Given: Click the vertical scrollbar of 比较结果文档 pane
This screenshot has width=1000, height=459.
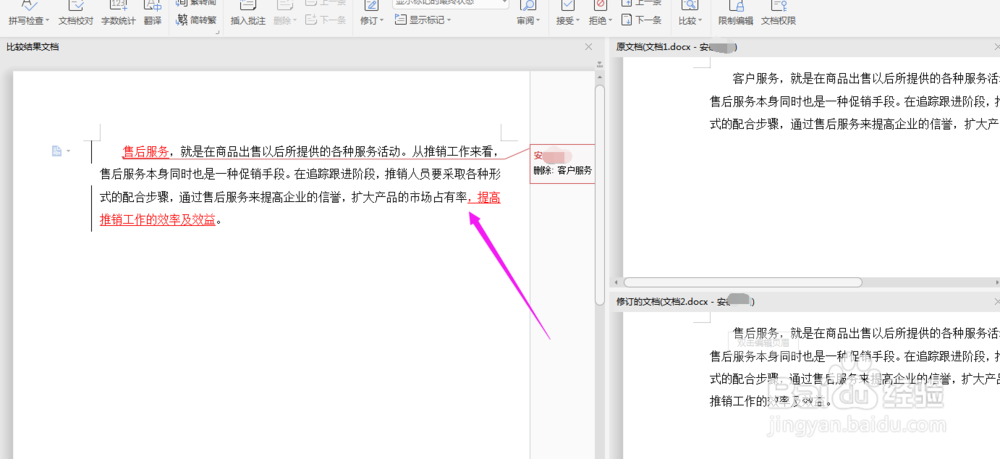Looking at the screenshot, I should point(599,195).
